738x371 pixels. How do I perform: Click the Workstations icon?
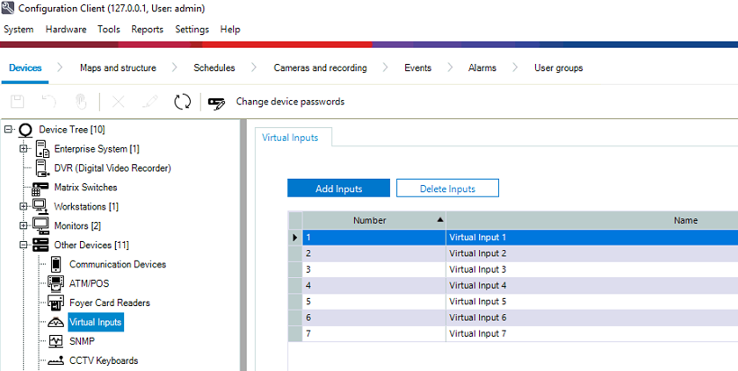point(40,207)
